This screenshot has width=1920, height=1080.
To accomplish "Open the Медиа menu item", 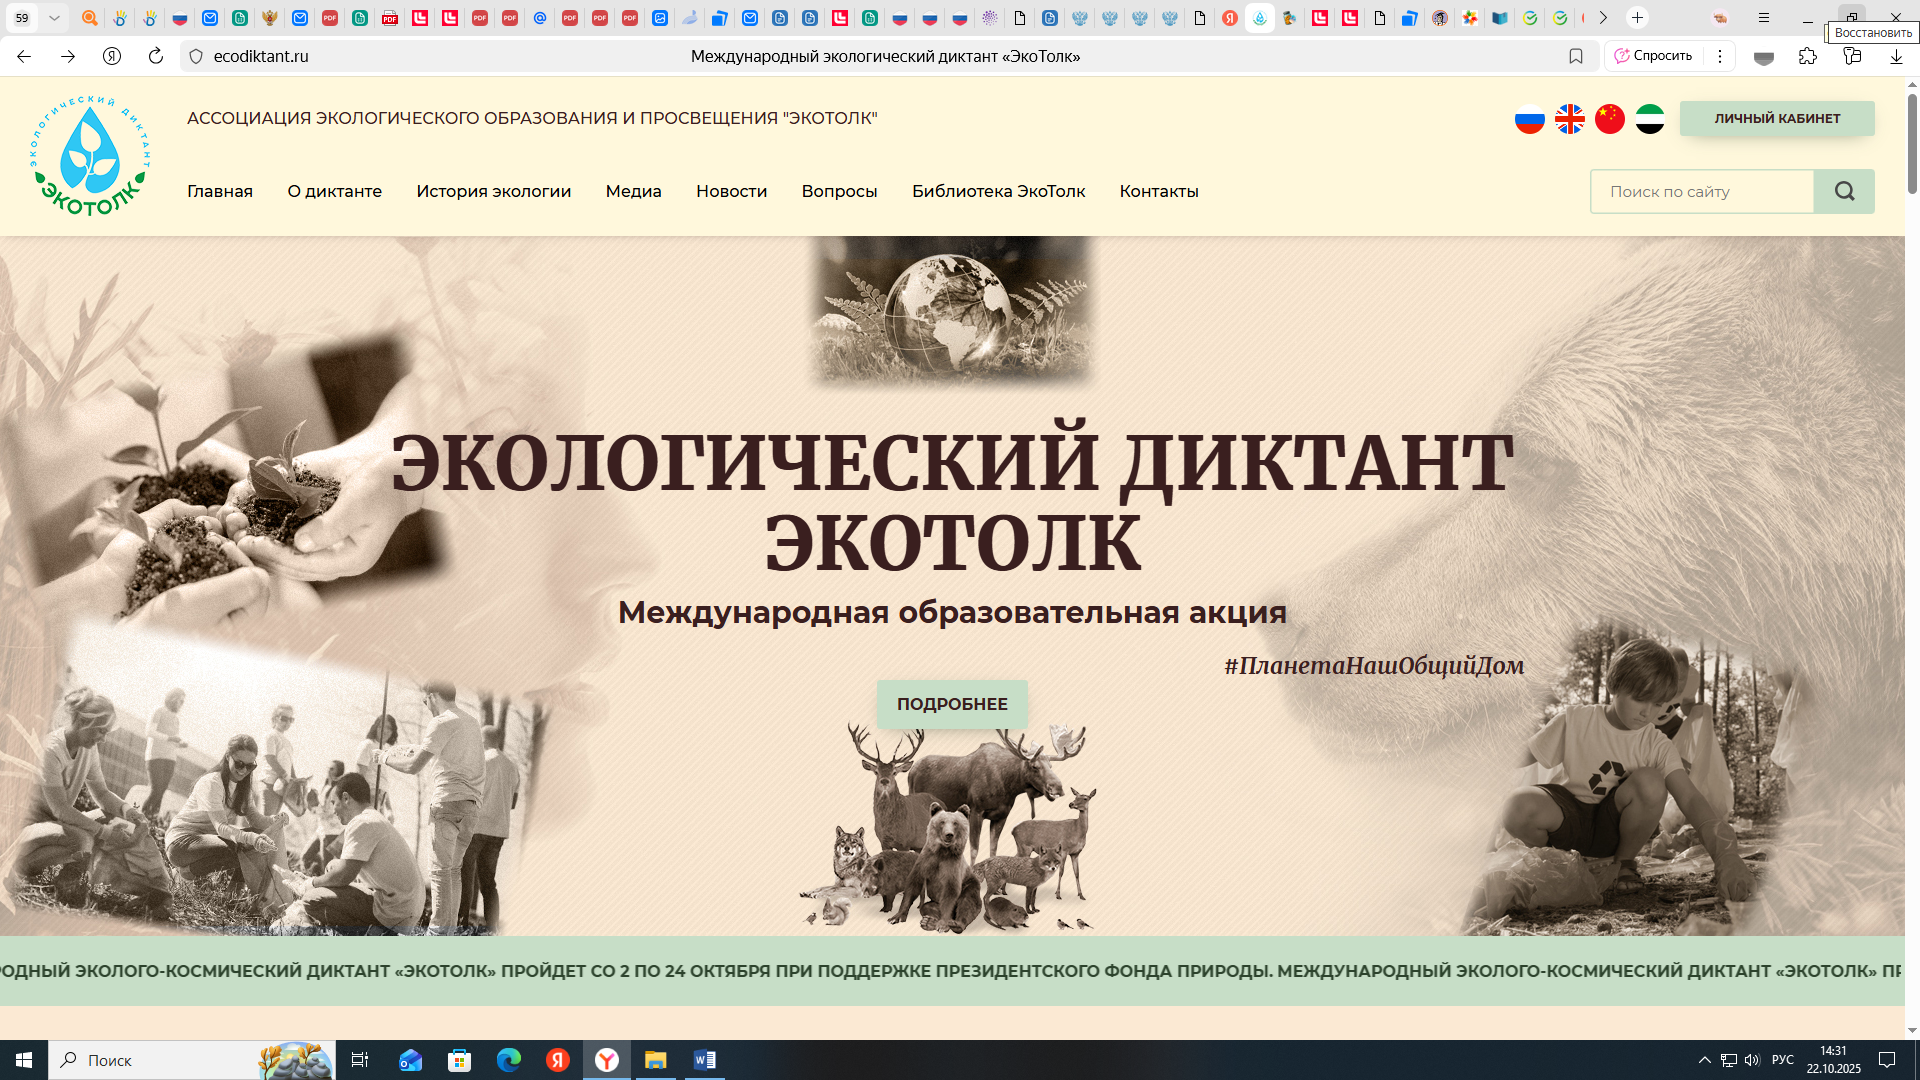I will pos(634,191).
